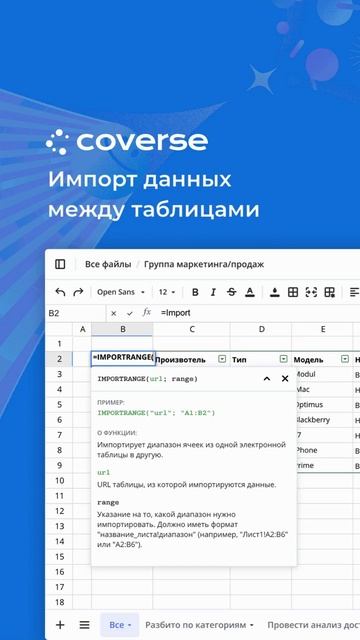This screenshot has width=360, height=640.
Task: Open the Все tab dropdown arrow
Action: click(130, 625)
